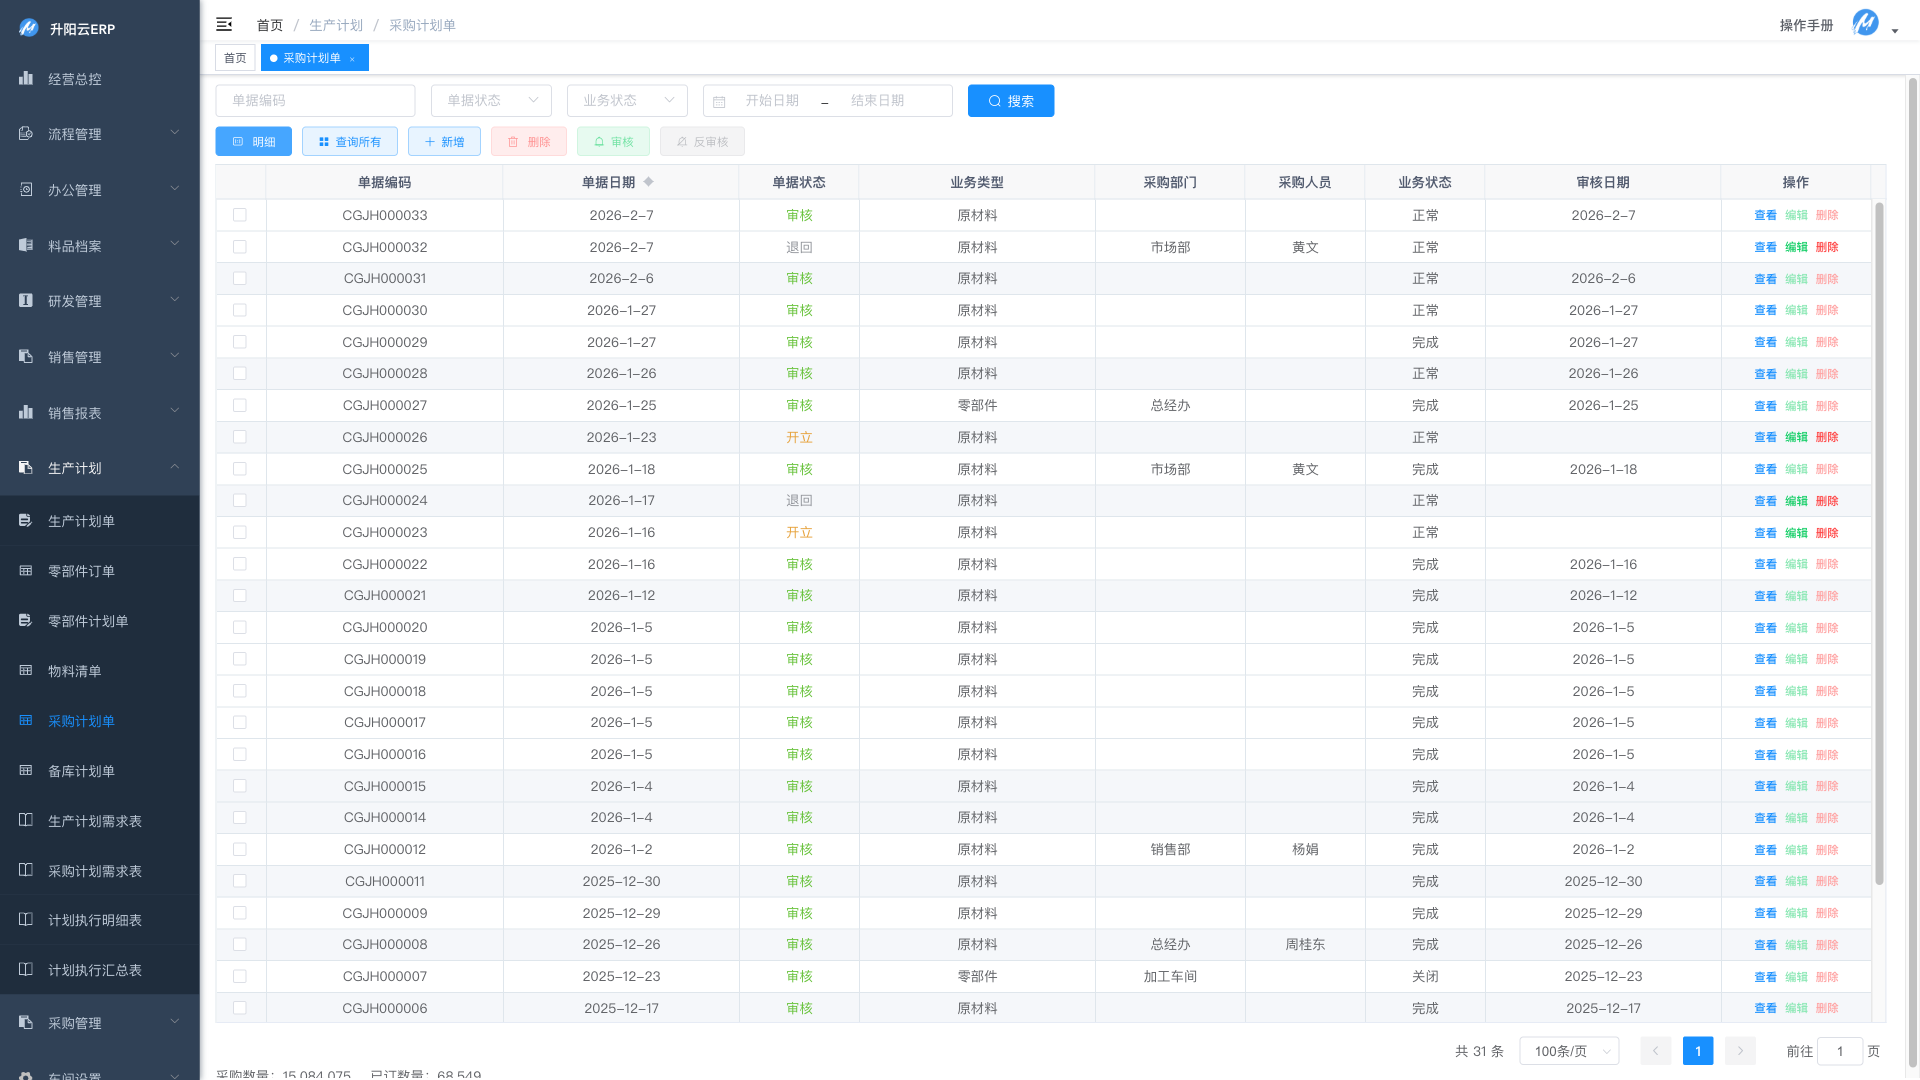Click the blue 搜索 button
The height and width of the screenshot is (1080, 1920).
coord(1010,101)
